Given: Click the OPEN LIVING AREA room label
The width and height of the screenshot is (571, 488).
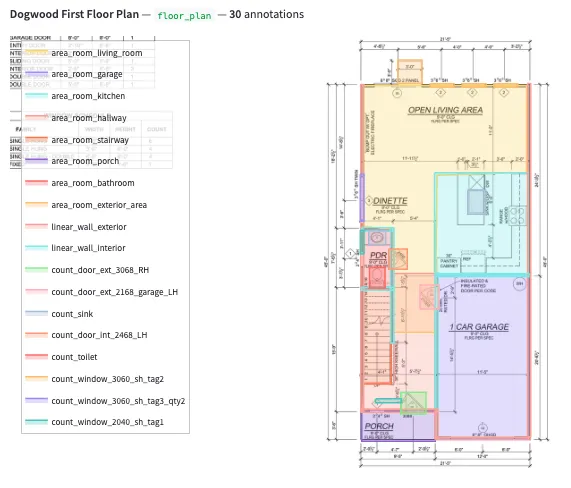Looking at the screenshot, I should tap(445, 110).
